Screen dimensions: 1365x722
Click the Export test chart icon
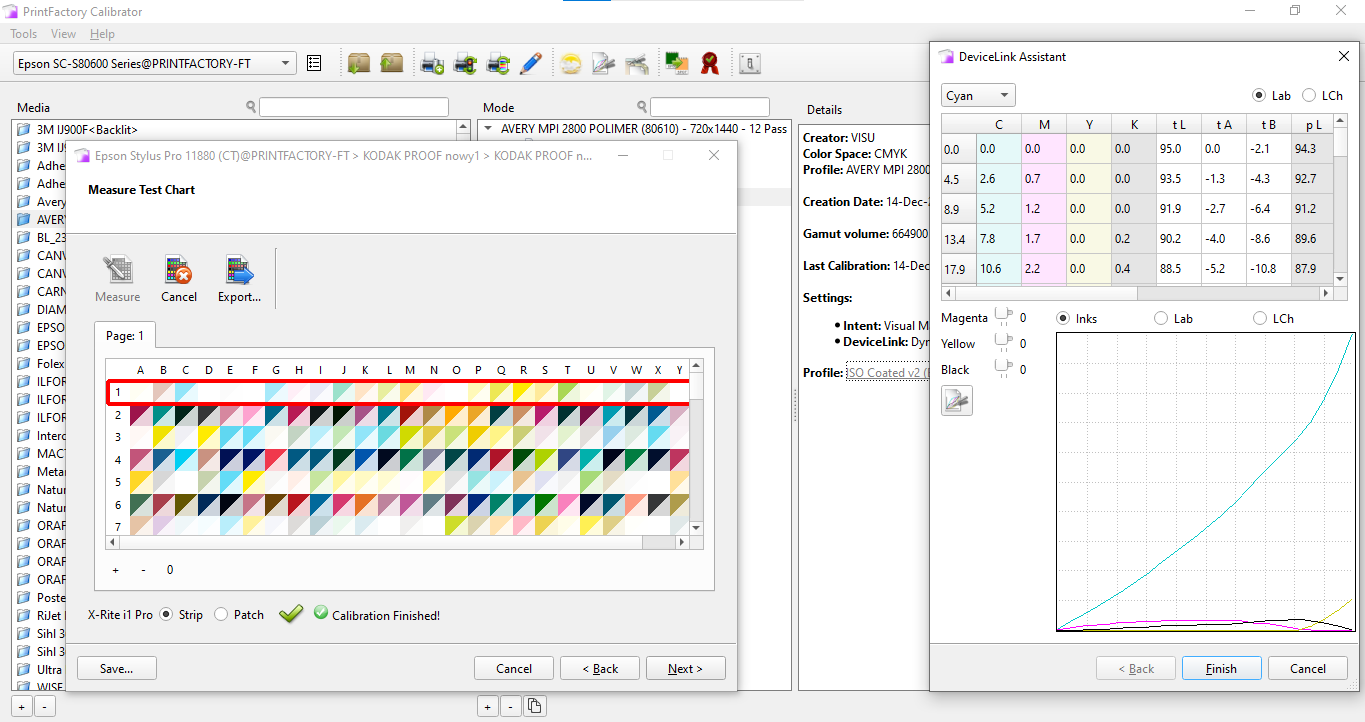pyautogui.click(x=239, y=271)
